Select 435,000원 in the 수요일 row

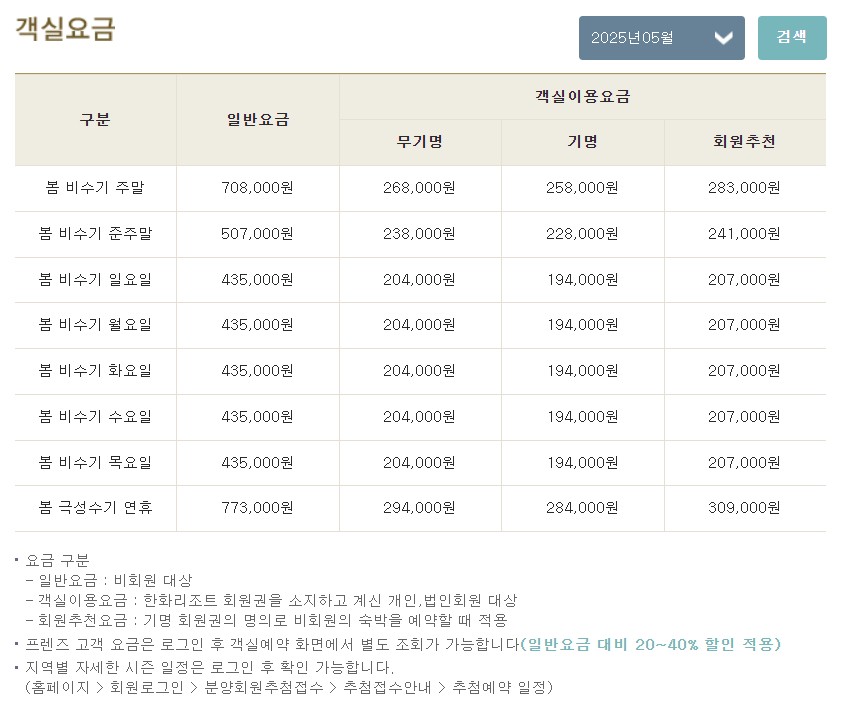point(257,416)
